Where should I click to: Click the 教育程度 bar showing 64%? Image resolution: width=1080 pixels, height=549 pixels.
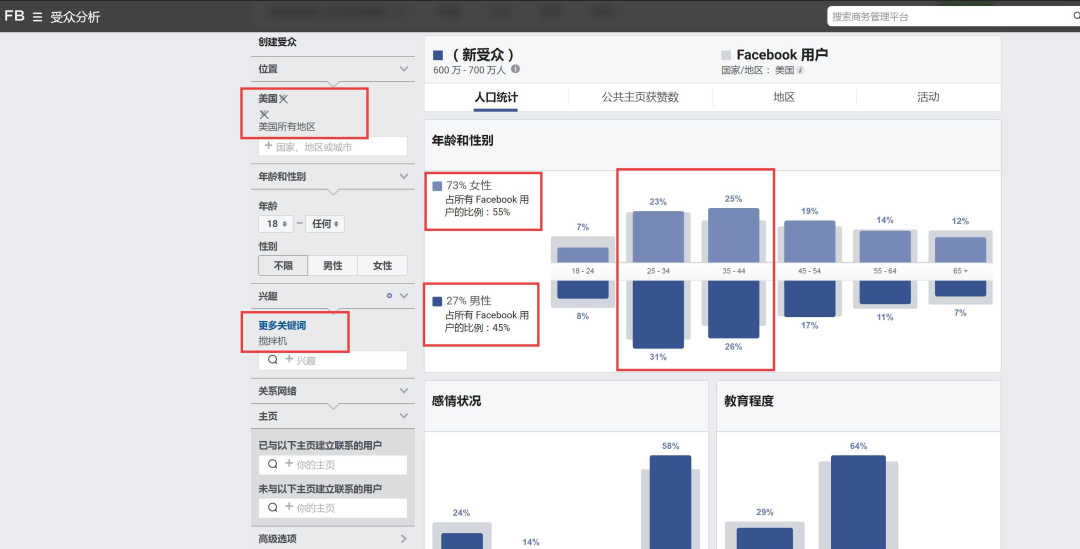tap(858, 502)
